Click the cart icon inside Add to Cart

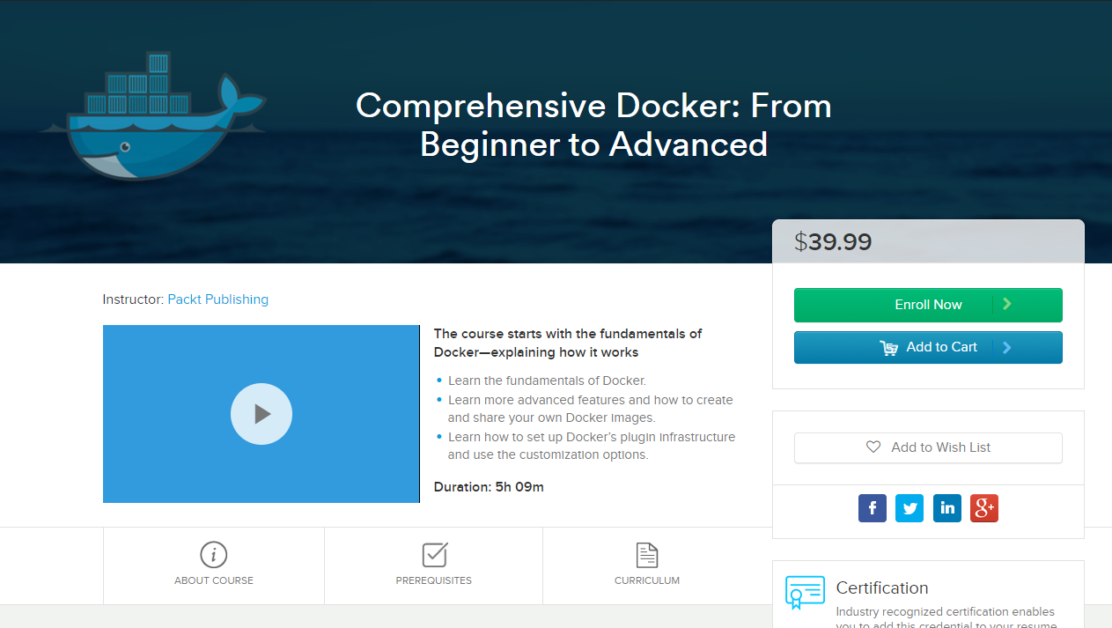889,347
